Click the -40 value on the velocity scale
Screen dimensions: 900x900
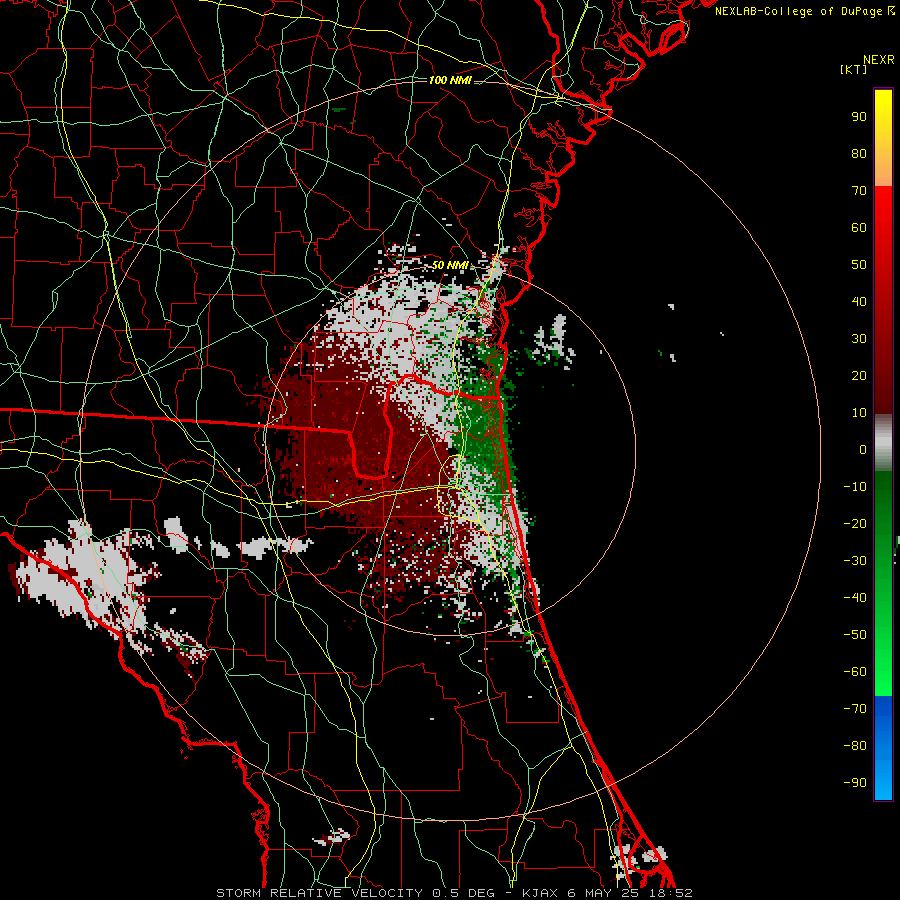click(x=855, y=598)
